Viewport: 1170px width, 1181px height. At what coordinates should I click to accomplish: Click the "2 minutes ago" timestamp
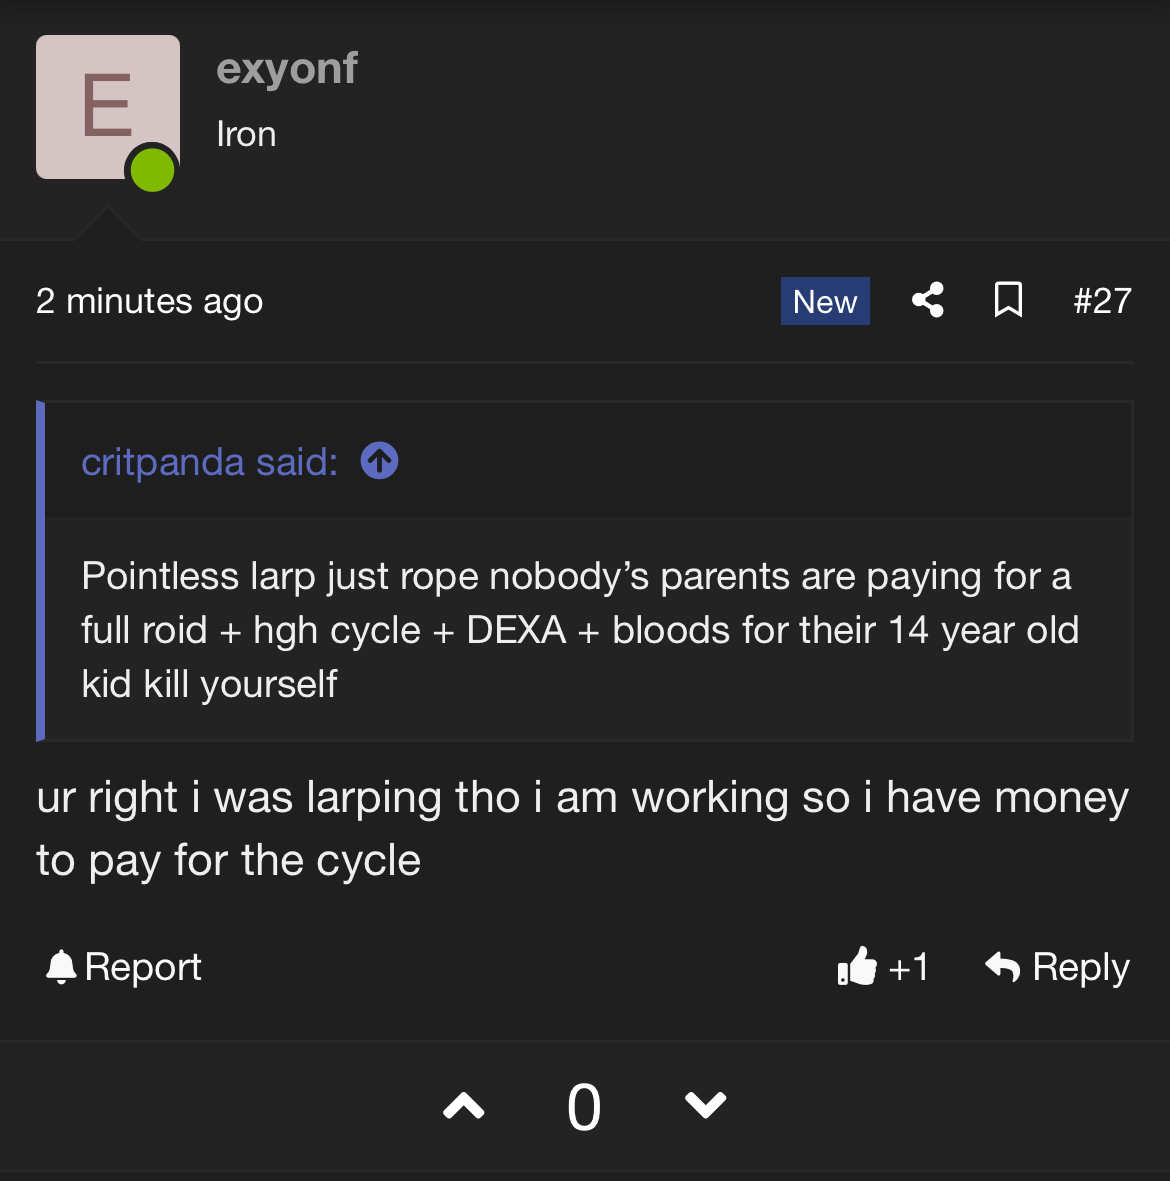tap(150, 301)
